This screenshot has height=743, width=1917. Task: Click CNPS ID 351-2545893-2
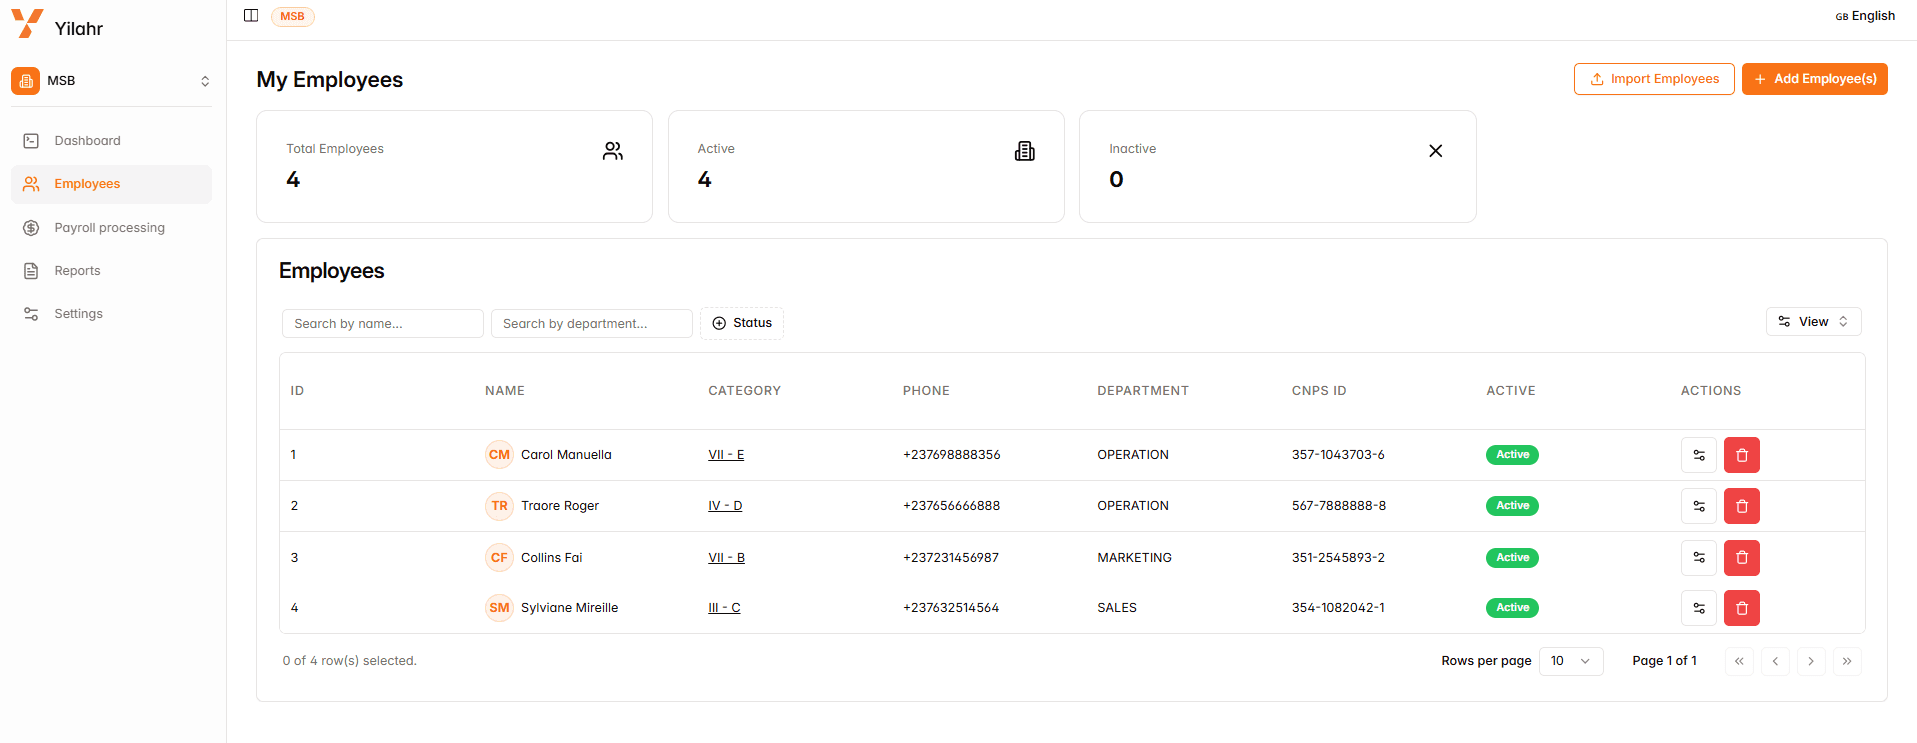1338,558
